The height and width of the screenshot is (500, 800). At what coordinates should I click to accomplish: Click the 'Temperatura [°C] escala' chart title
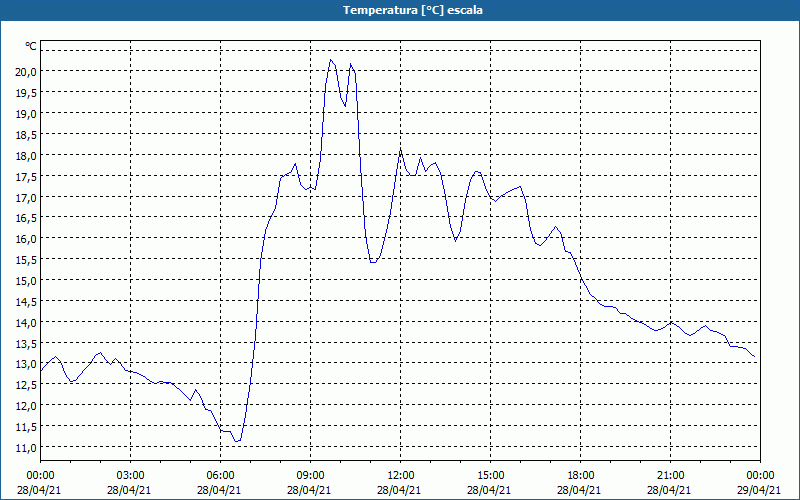pyautogui.click(x=413, y=10)
